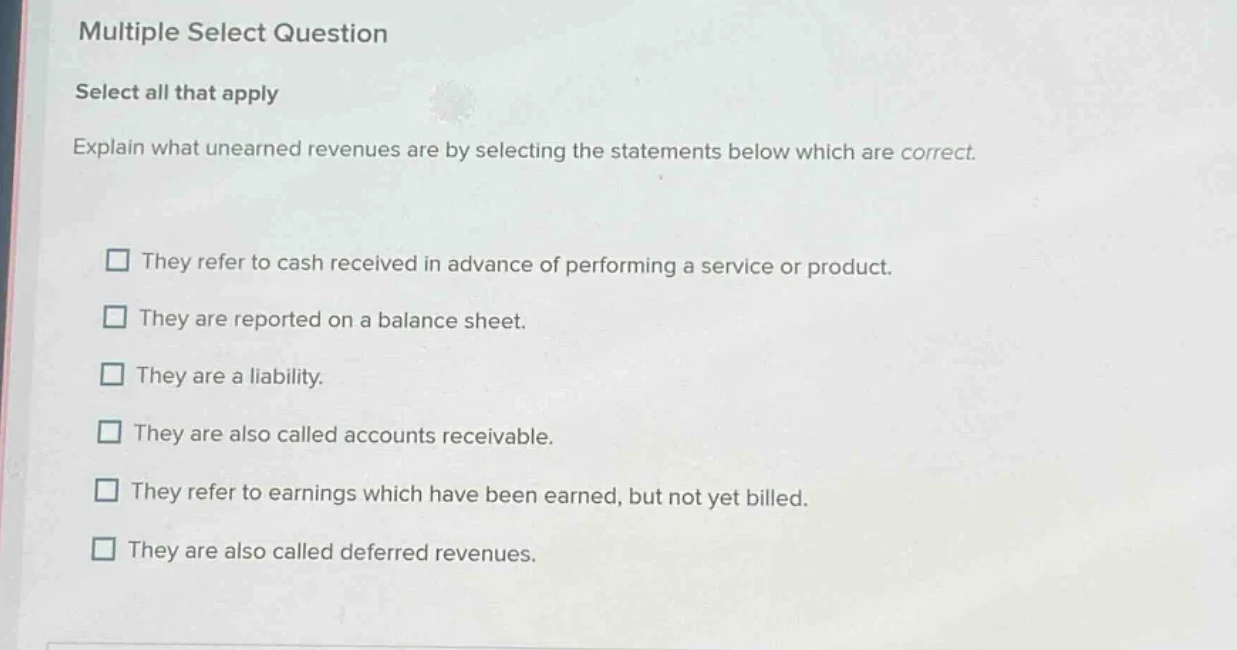The image size is (1237, 650).
Task: Click the deferred revenues statement text
Action: pos(333,550)
